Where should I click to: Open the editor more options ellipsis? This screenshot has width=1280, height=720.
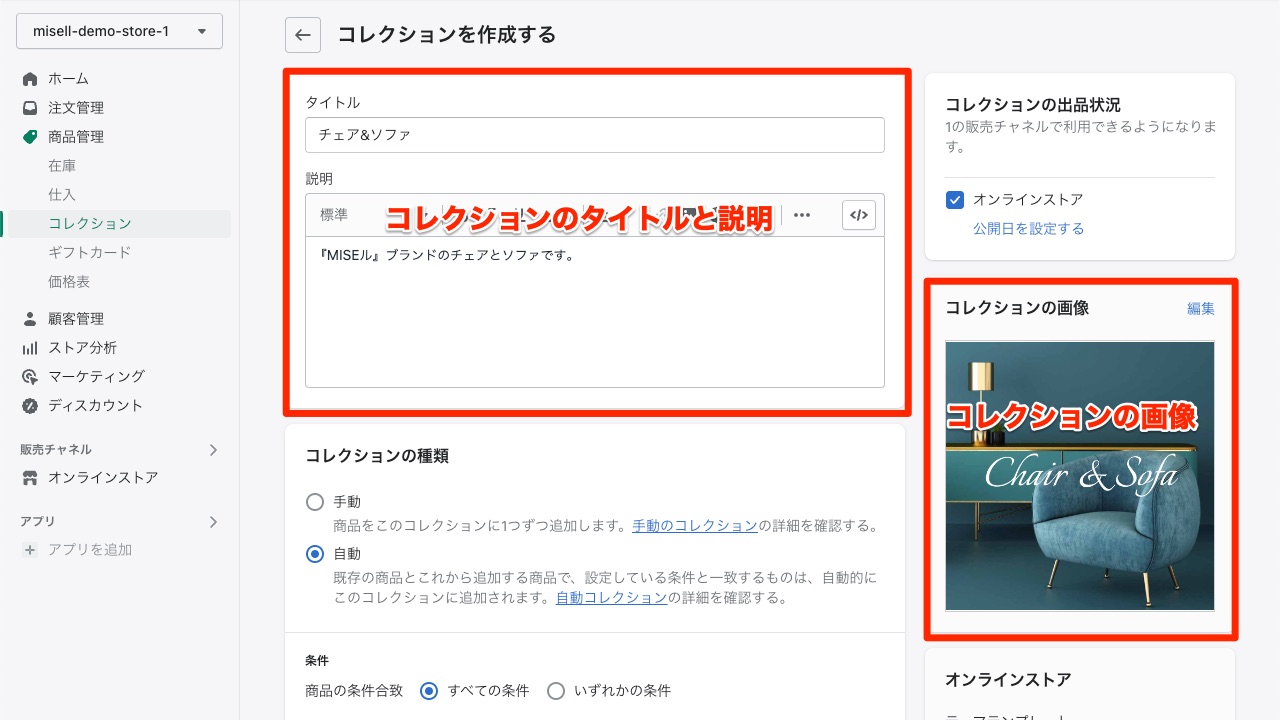tap(802, 215)
